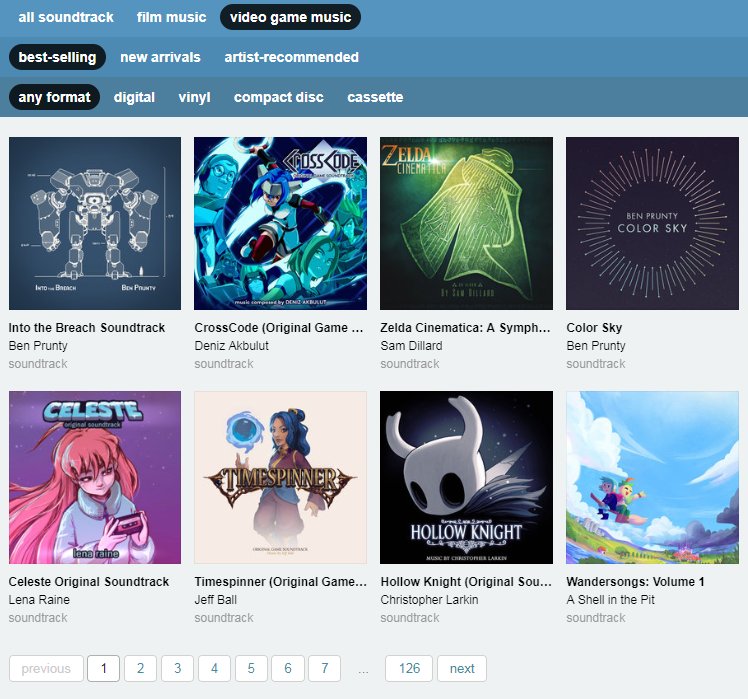Select the any format filter
Screen dimensions: 748x699
coord(54,97)
